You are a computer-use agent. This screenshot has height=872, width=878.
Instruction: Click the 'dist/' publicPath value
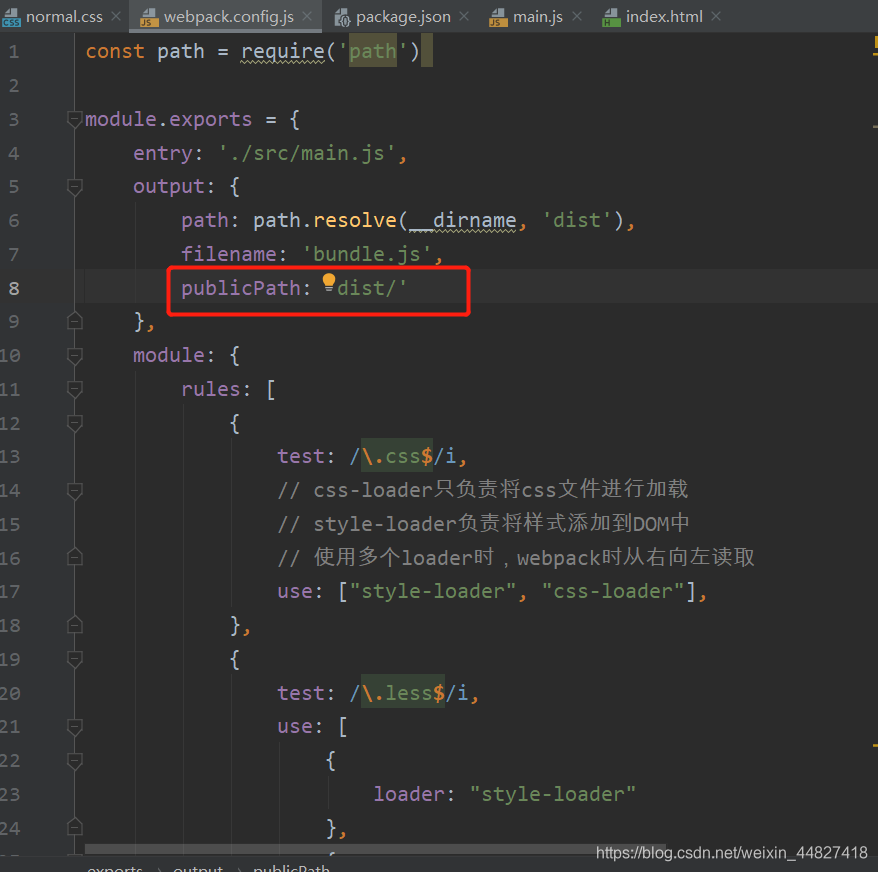point(367,288)
